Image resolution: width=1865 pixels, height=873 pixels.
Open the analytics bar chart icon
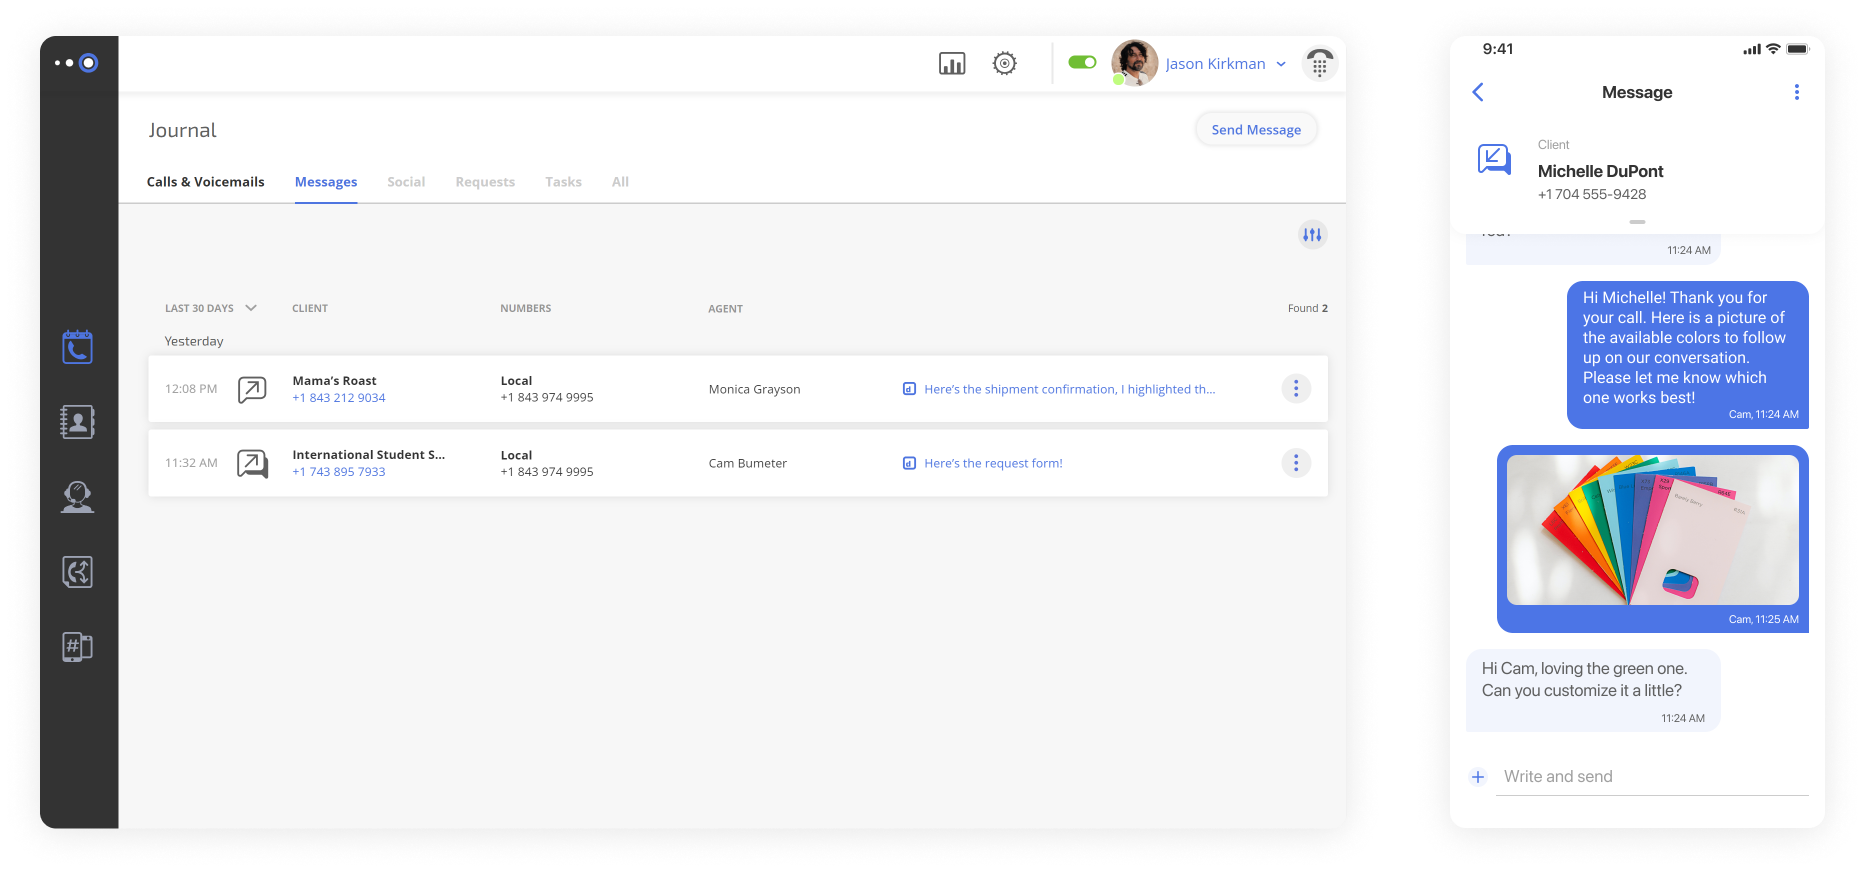point(952,64)
